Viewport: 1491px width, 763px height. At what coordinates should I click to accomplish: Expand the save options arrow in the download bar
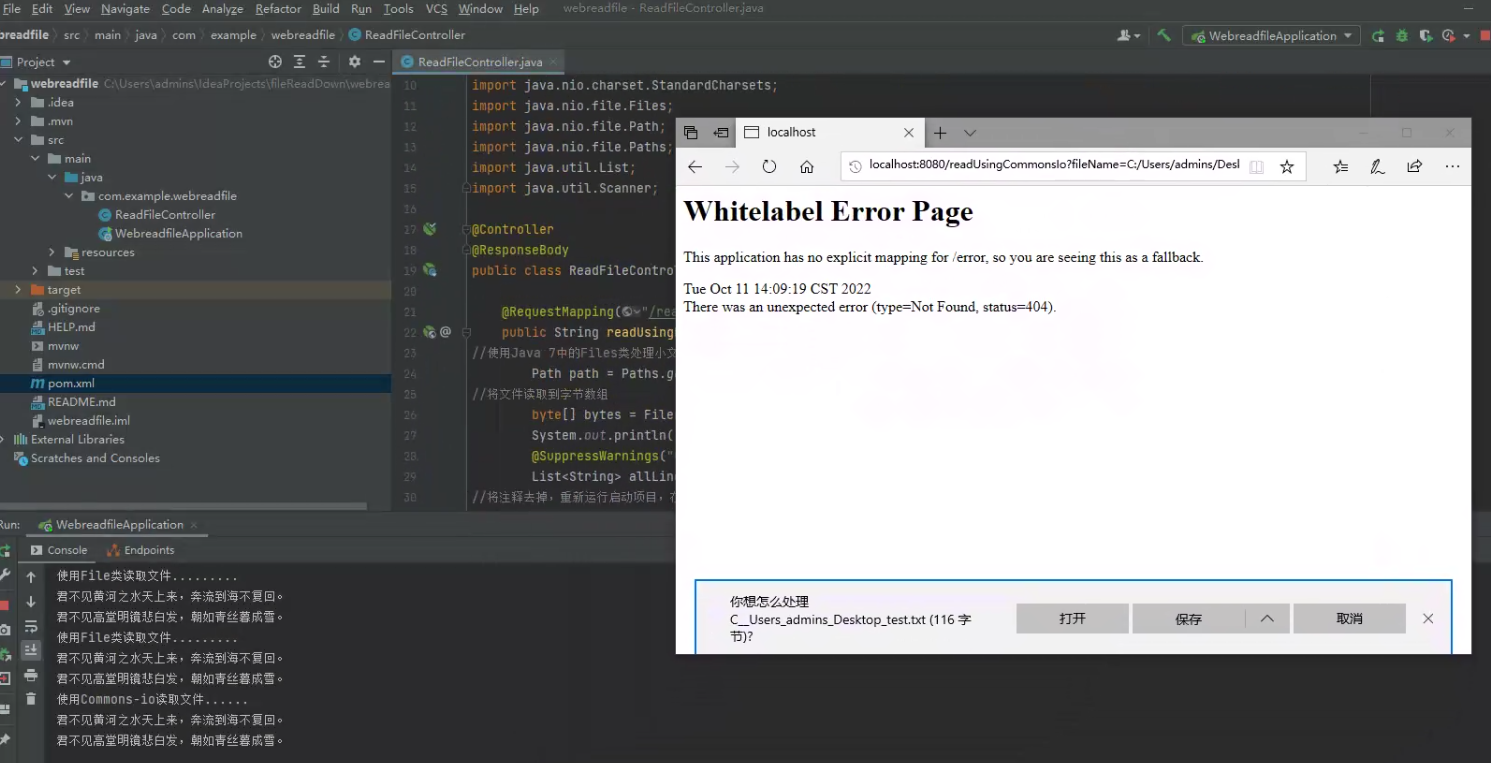(x=1267, y=619)
